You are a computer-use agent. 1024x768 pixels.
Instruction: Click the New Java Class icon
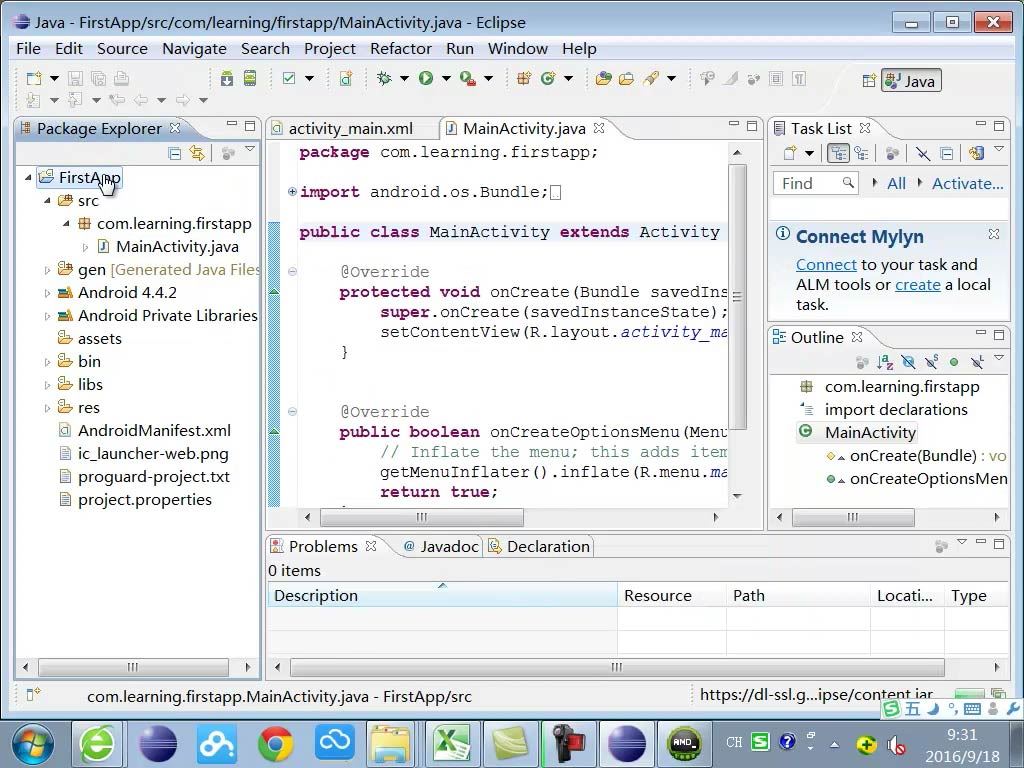pos(547,79)
